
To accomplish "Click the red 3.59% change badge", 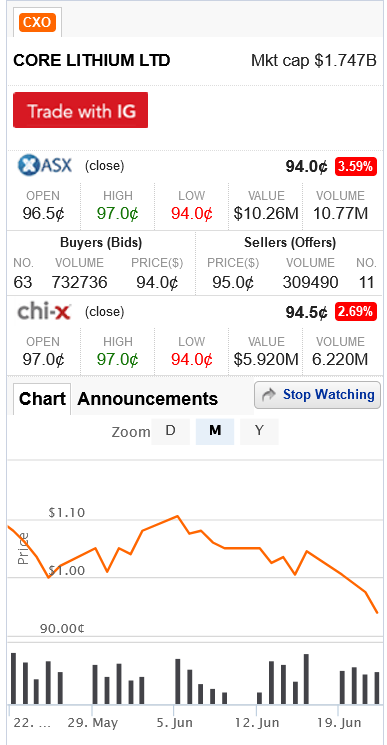I will tap(356, 167).
